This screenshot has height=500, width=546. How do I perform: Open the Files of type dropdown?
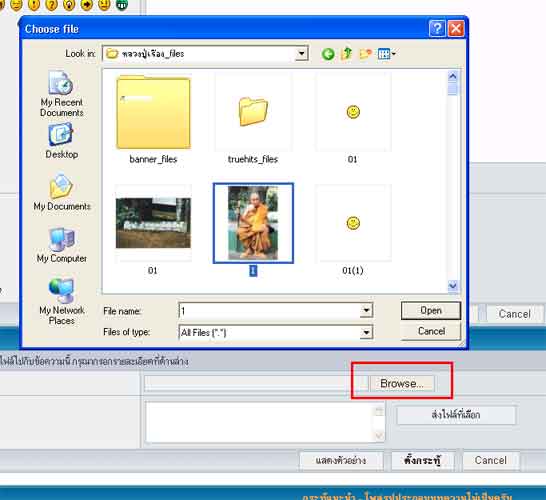[x=366, y=333]
